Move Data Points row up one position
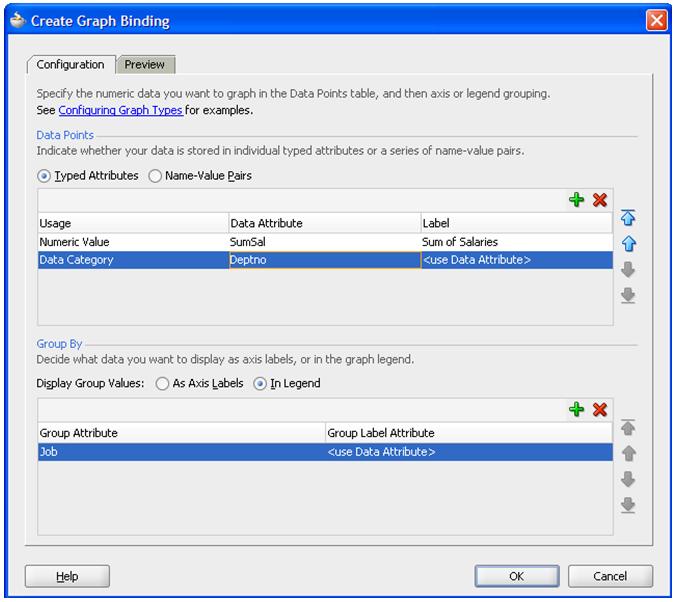 [x=629, y=244]
